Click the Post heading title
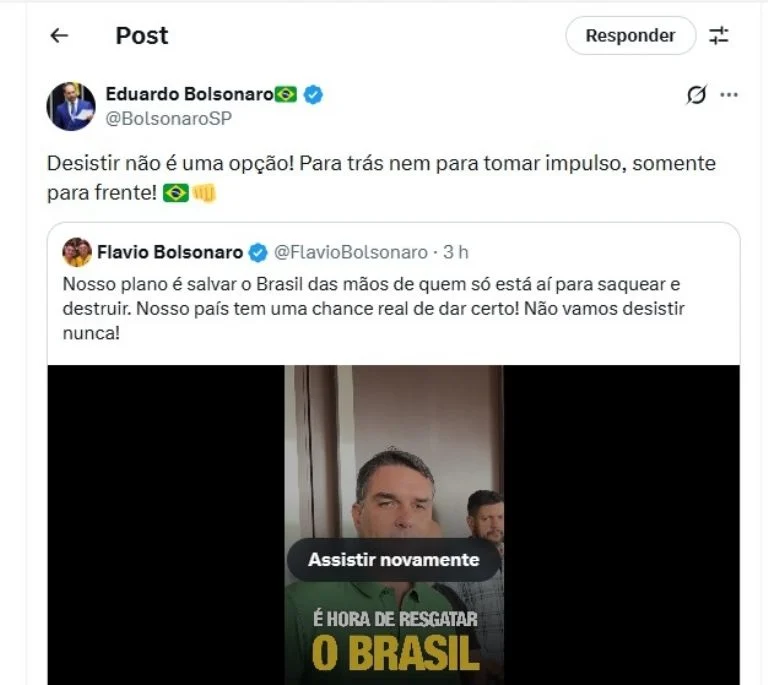 142,35
